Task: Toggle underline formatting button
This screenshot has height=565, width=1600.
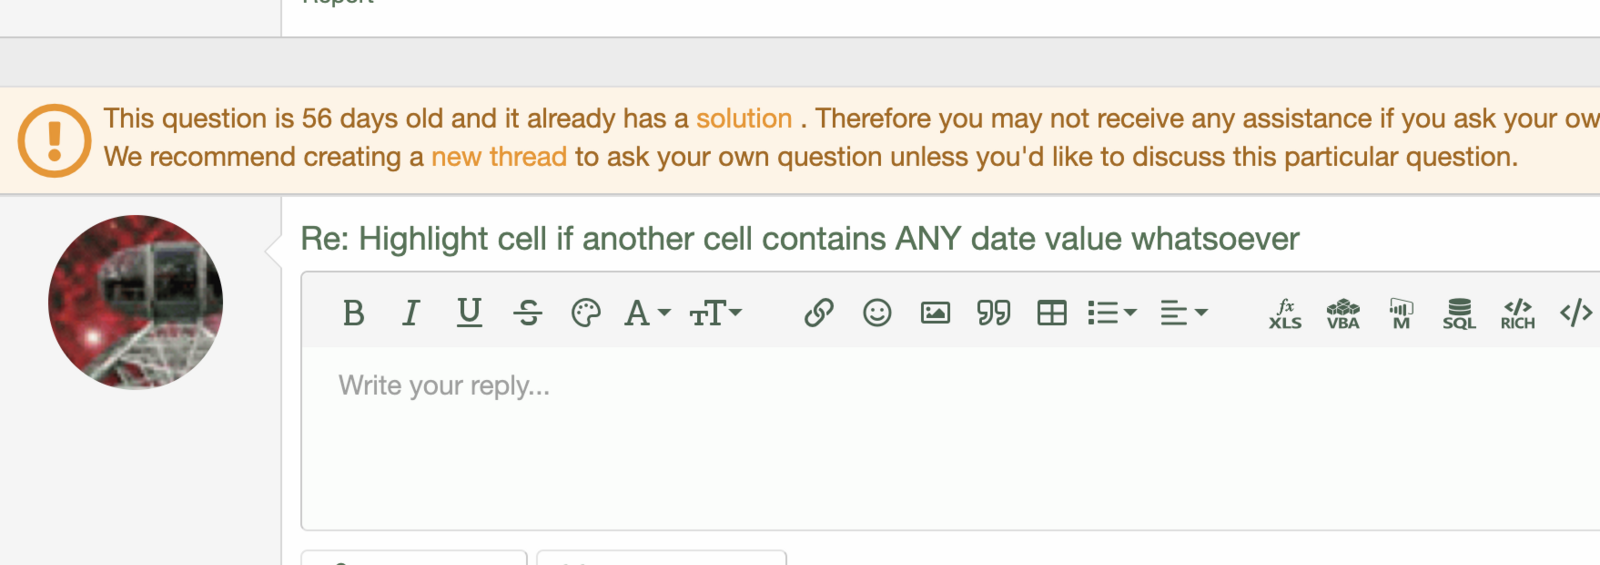Action: pyautogui.click(x=469, y=313)
